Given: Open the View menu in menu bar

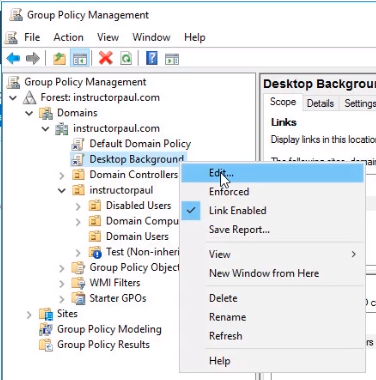Looking at the screenshot, I should click(x=108, y=37).
